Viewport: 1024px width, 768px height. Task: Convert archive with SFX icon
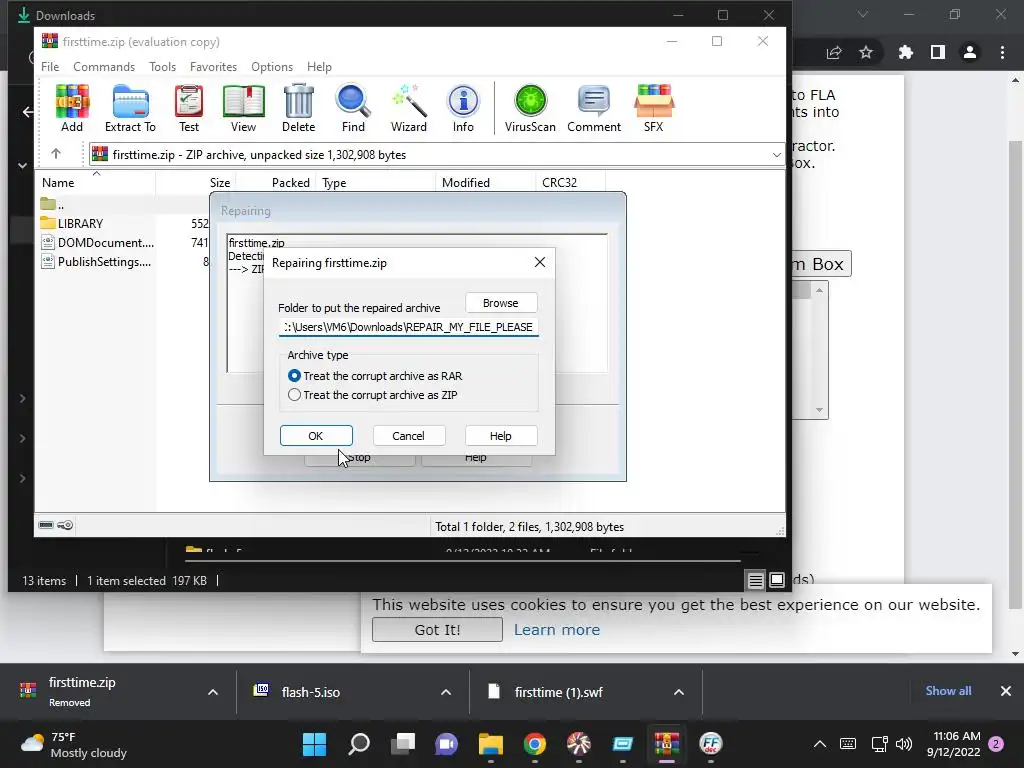[654, 108]
